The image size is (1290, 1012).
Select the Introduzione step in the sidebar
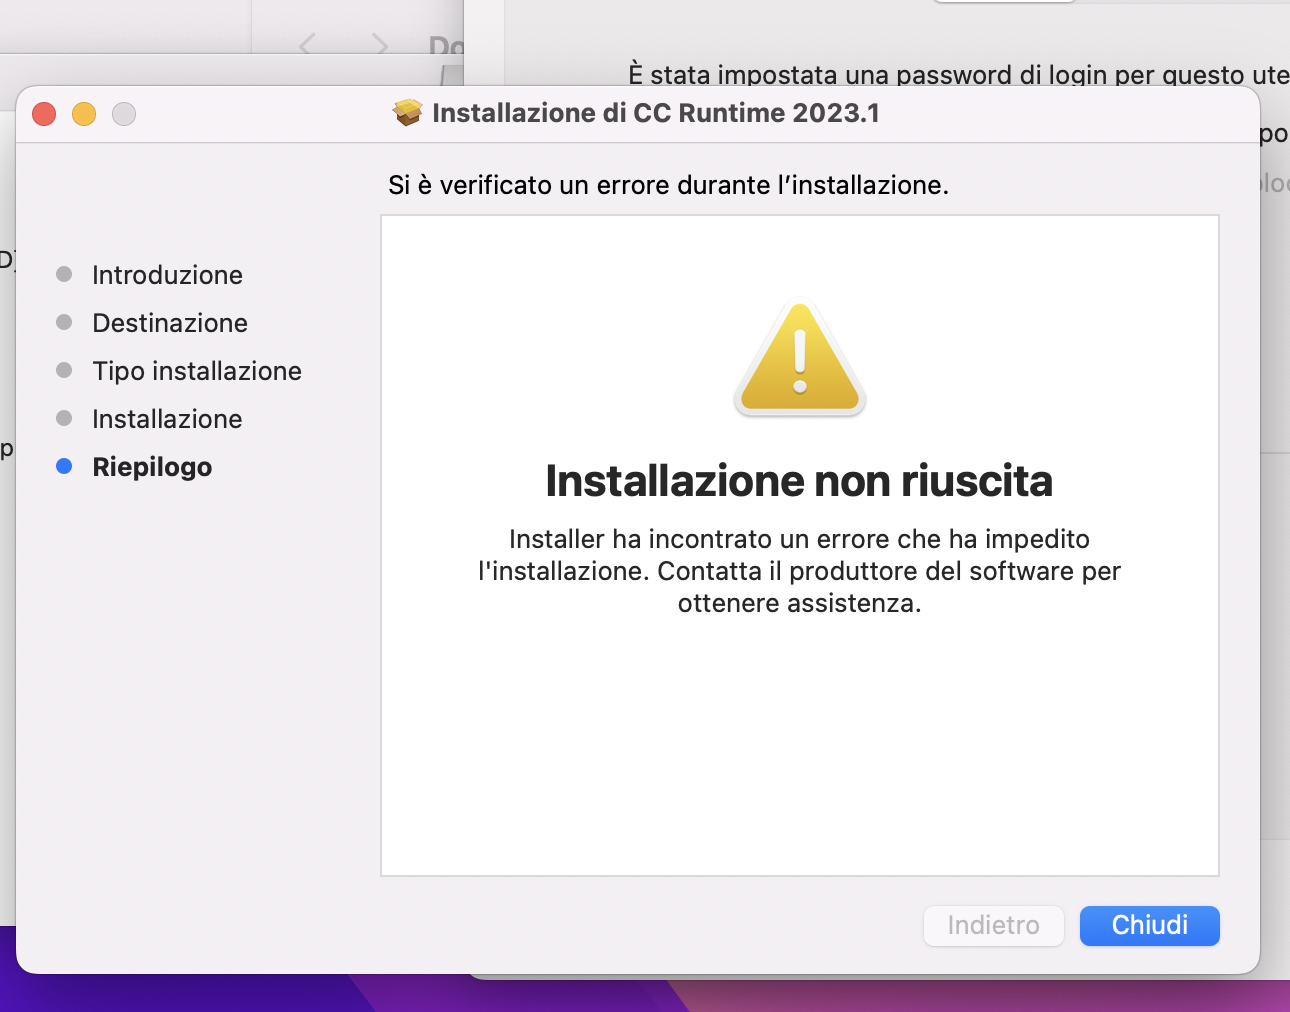167,275
